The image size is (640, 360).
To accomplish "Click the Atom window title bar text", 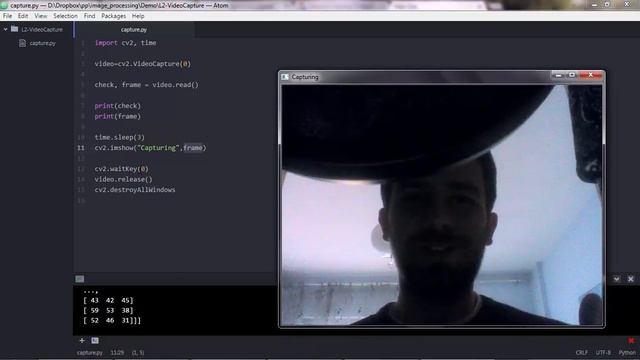I will [119, 5].
